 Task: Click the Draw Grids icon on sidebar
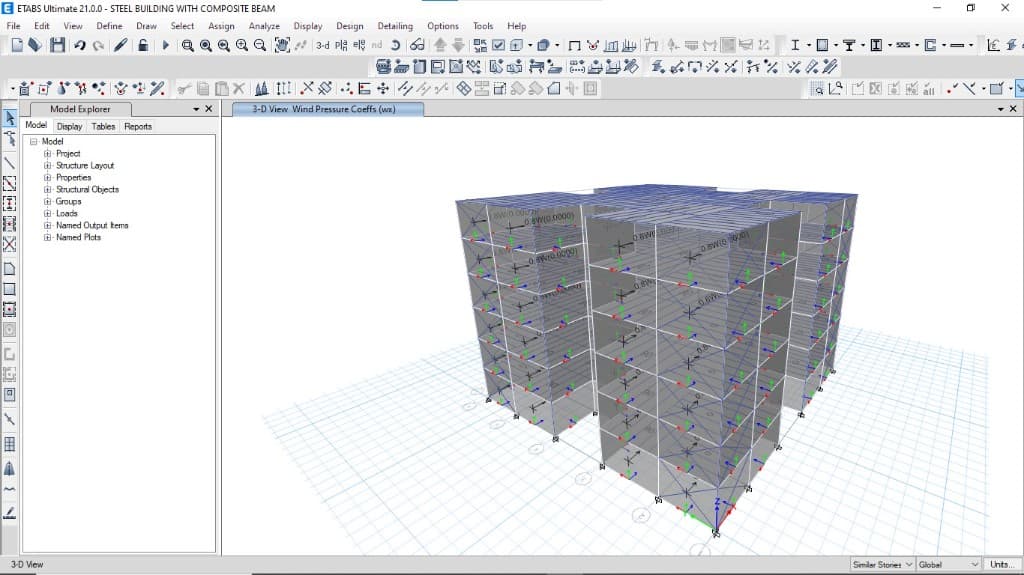(x=10, y=444)
